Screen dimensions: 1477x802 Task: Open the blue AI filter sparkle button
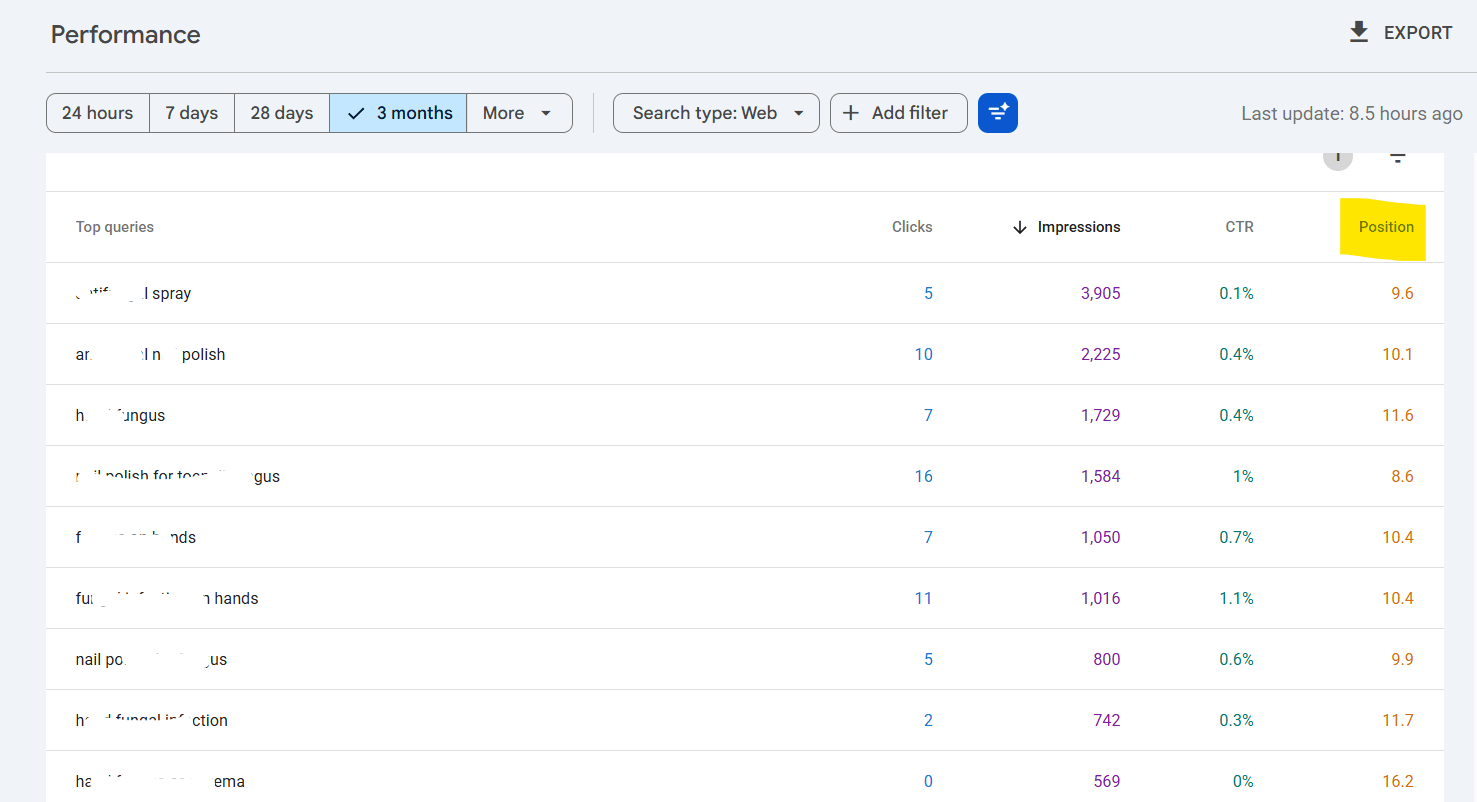coord(997,113)
